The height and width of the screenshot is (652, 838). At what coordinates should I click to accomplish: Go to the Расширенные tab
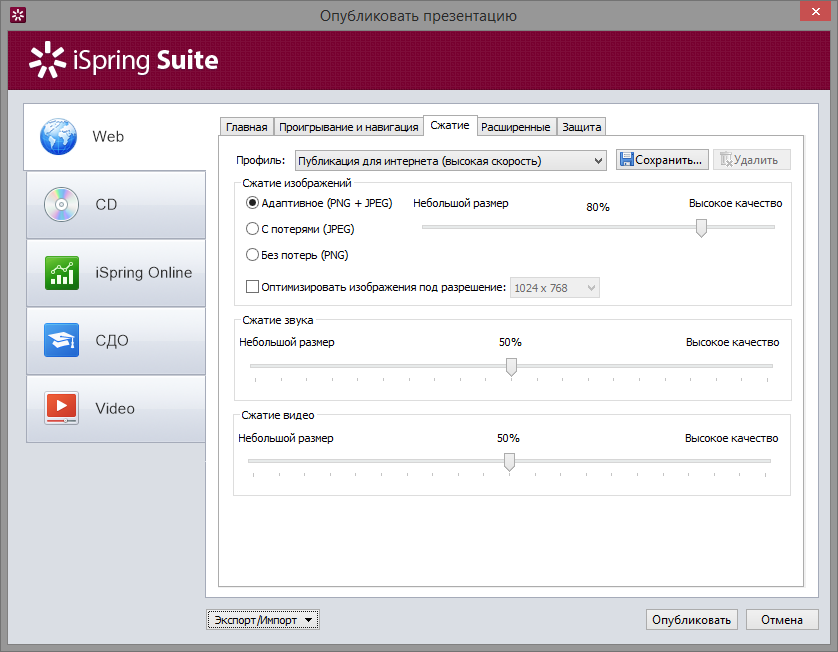(516, 127)
